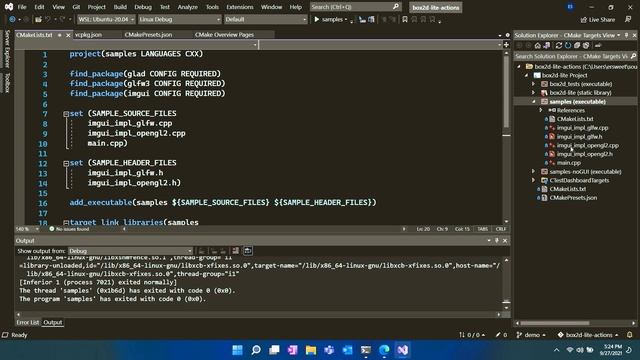
Task: Pin the Solution Explorer panel
Action: [x=627, y=36]
